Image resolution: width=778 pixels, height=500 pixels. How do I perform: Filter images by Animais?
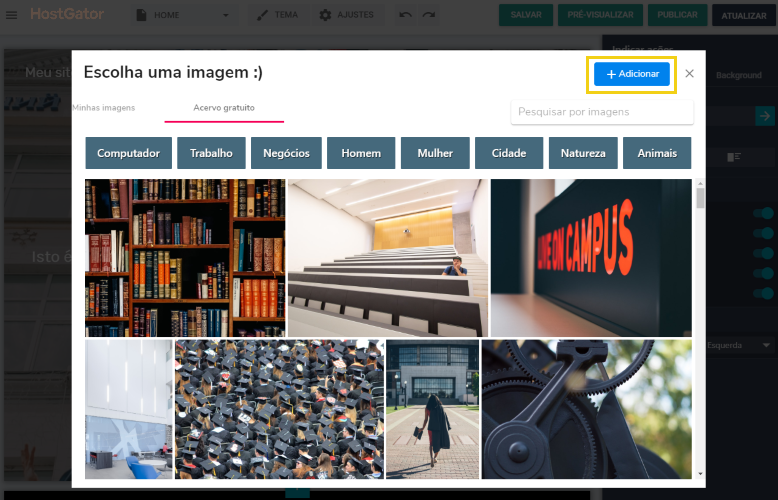coord(657,153)
